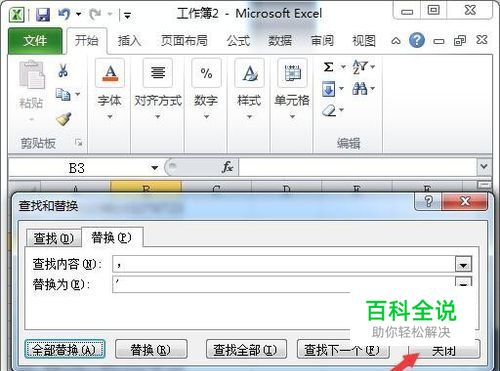Switch to the 插入 ribbon tab

coord(129,41)
